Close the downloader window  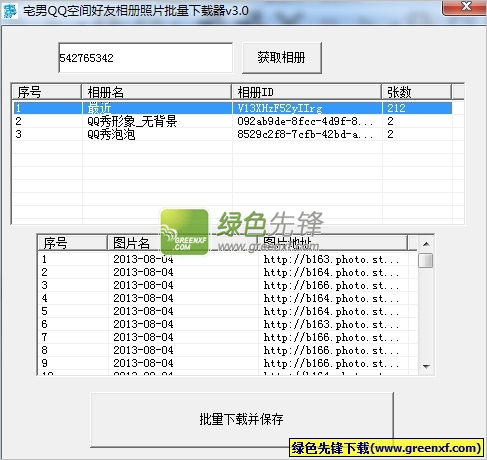click(x=464, y=7)
